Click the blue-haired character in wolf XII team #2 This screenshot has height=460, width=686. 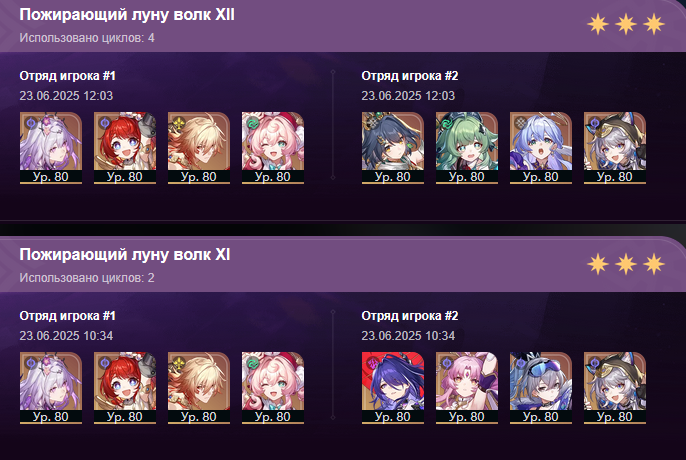(541, 147)
